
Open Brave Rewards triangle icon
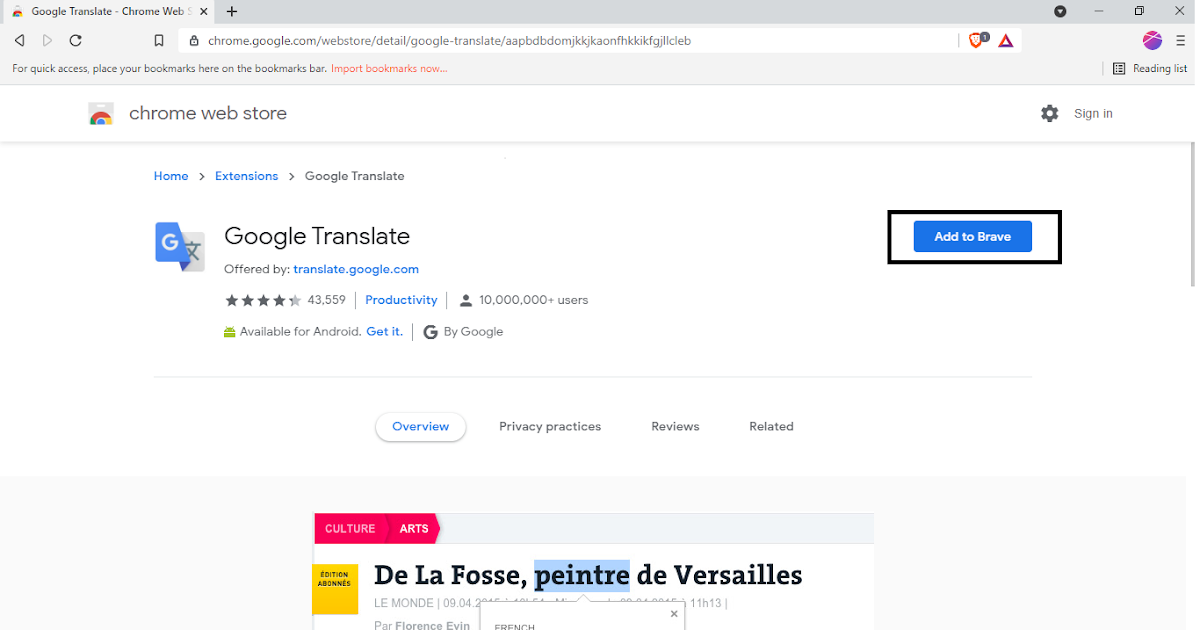click(1005, 40)
